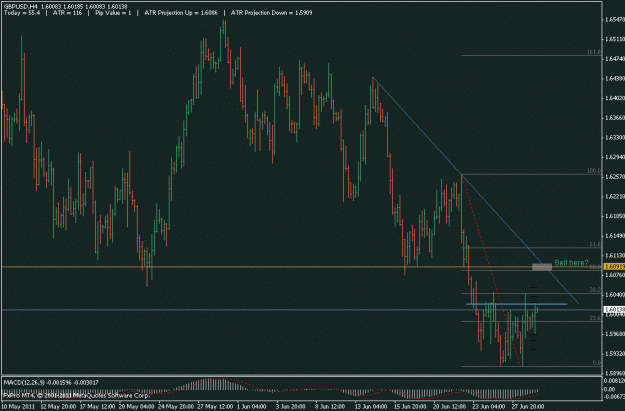Select the short thick blue resistance line
The image size is (625, 411).
517,304
